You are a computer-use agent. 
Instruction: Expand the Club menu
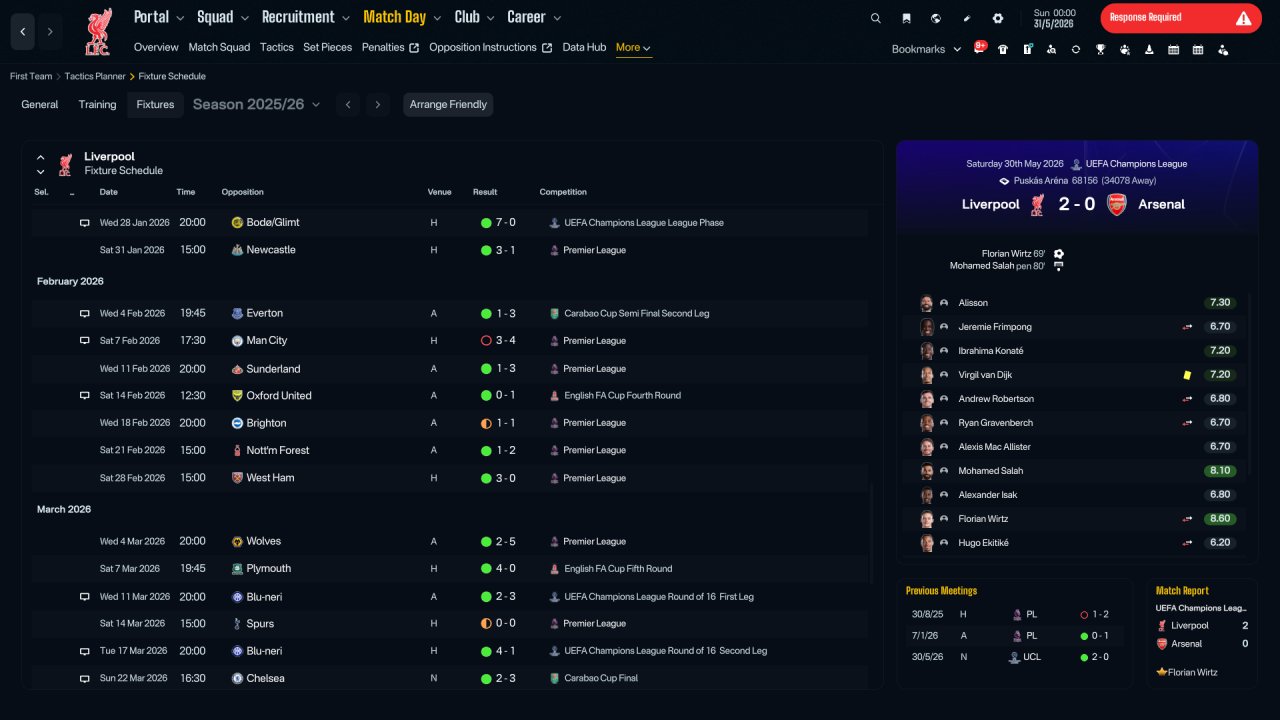coord(474,17)
